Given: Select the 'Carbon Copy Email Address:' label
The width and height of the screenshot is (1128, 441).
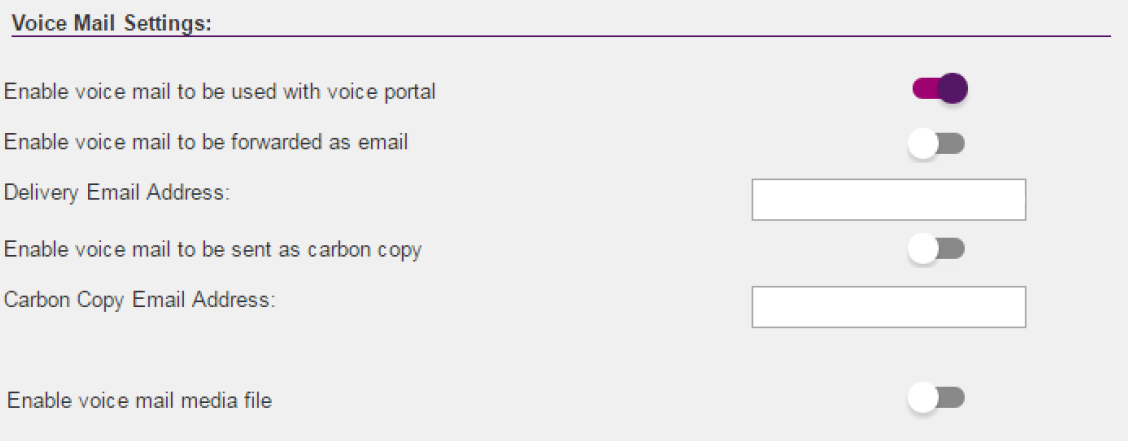Looking at the screenshot, I should (139, 298).
